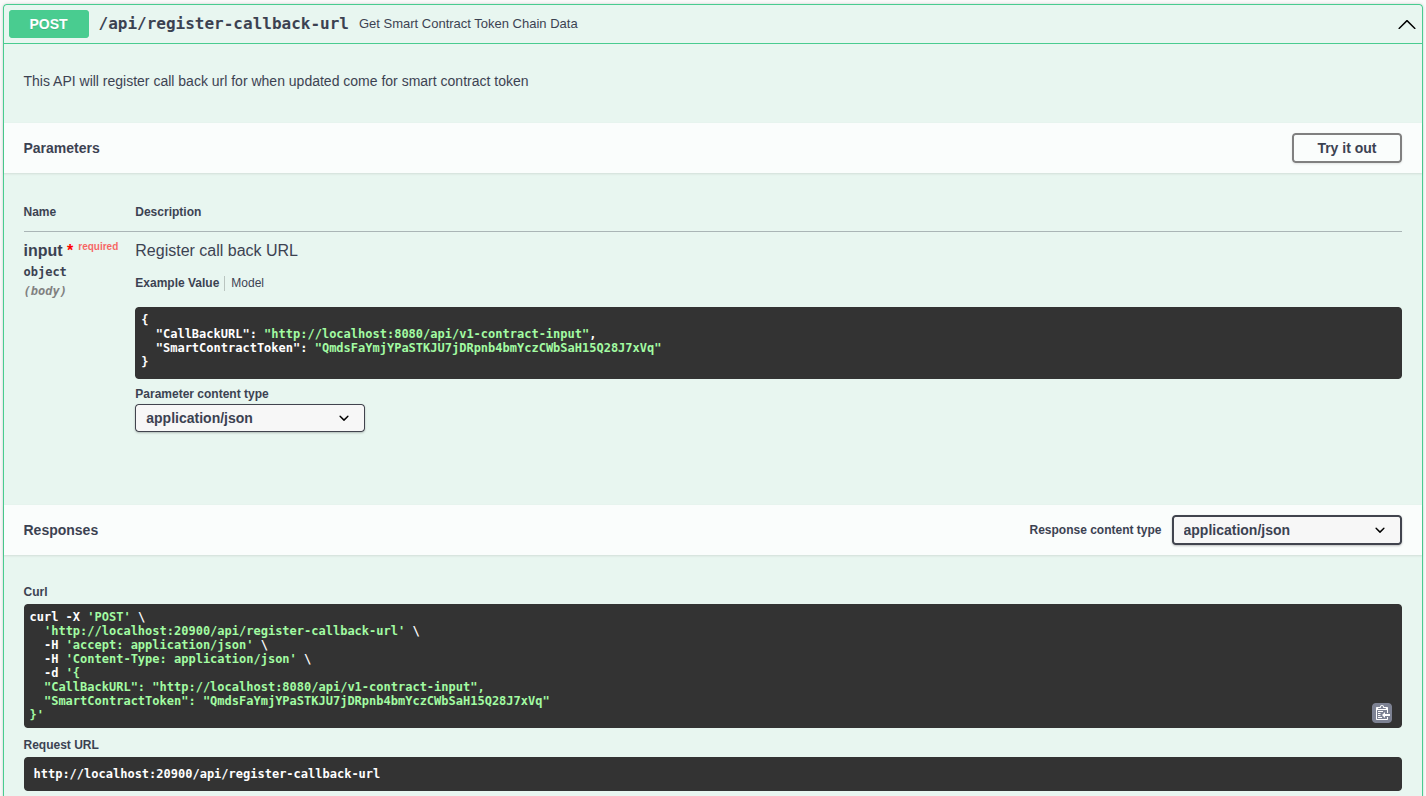Click the "(body)" parameter location text
The width and height of the screenshot is (1426, 796).
tap(45, 291)
